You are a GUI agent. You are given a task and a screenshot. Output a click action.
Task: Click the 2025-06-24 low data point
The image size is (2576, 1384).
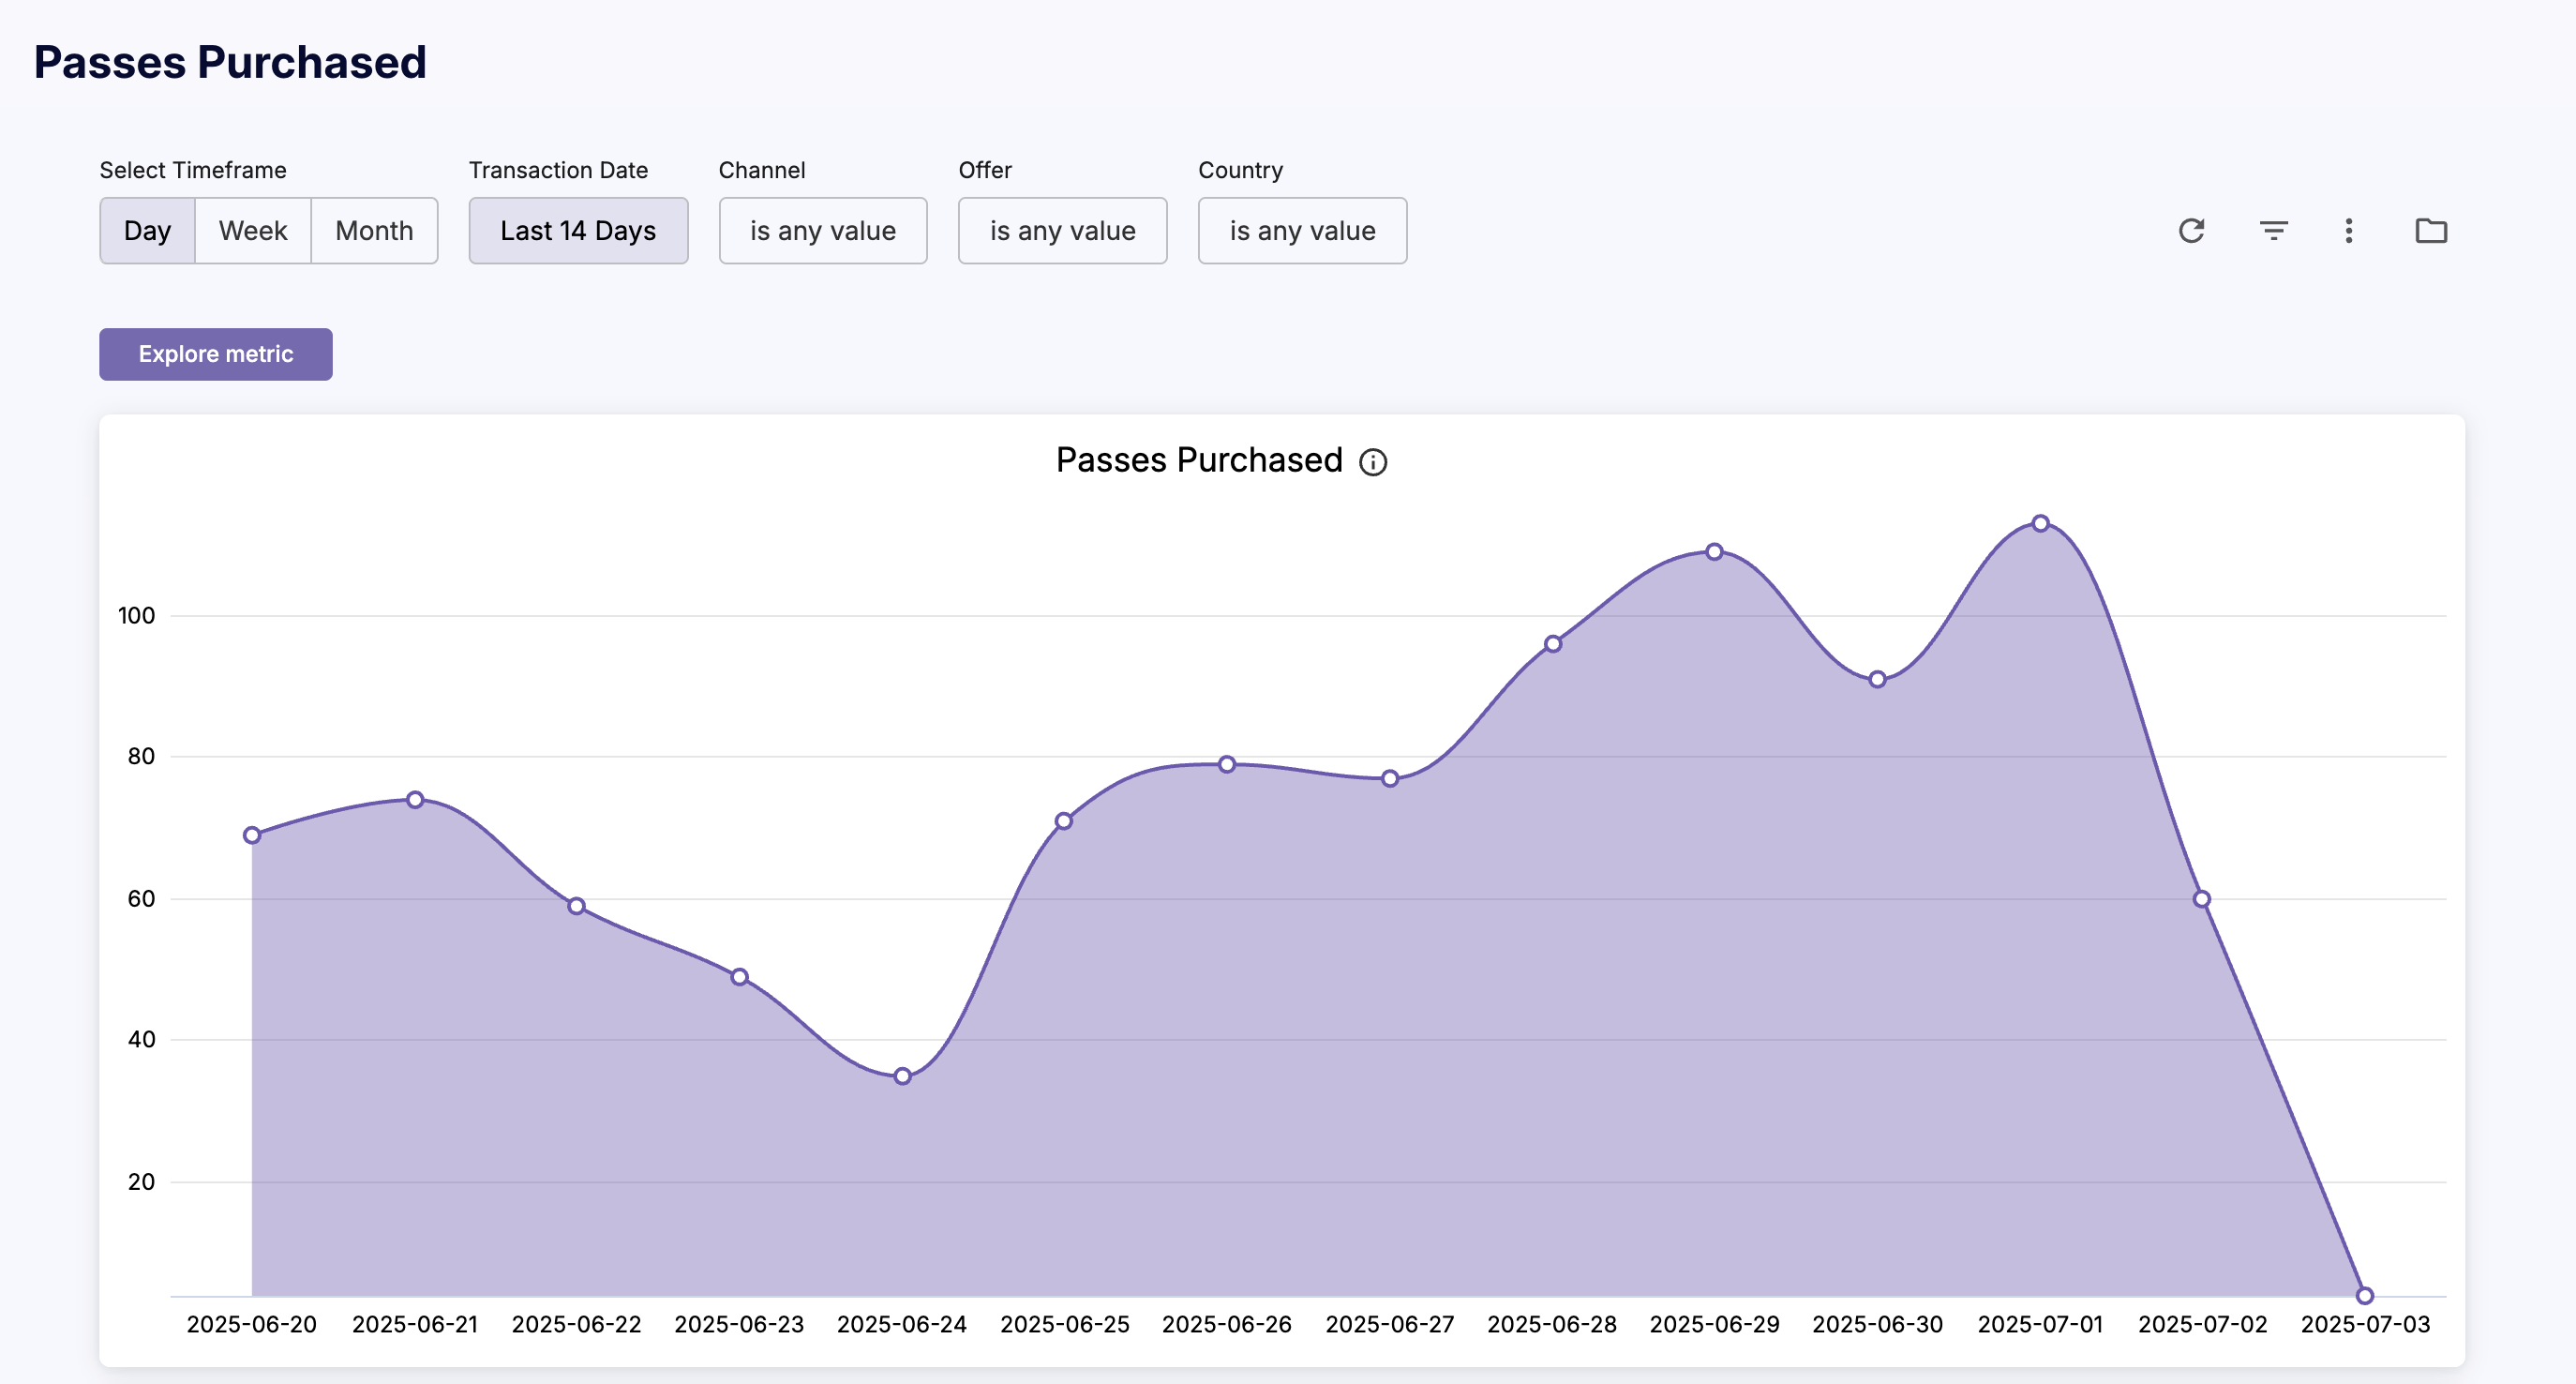coord(902,1076)
